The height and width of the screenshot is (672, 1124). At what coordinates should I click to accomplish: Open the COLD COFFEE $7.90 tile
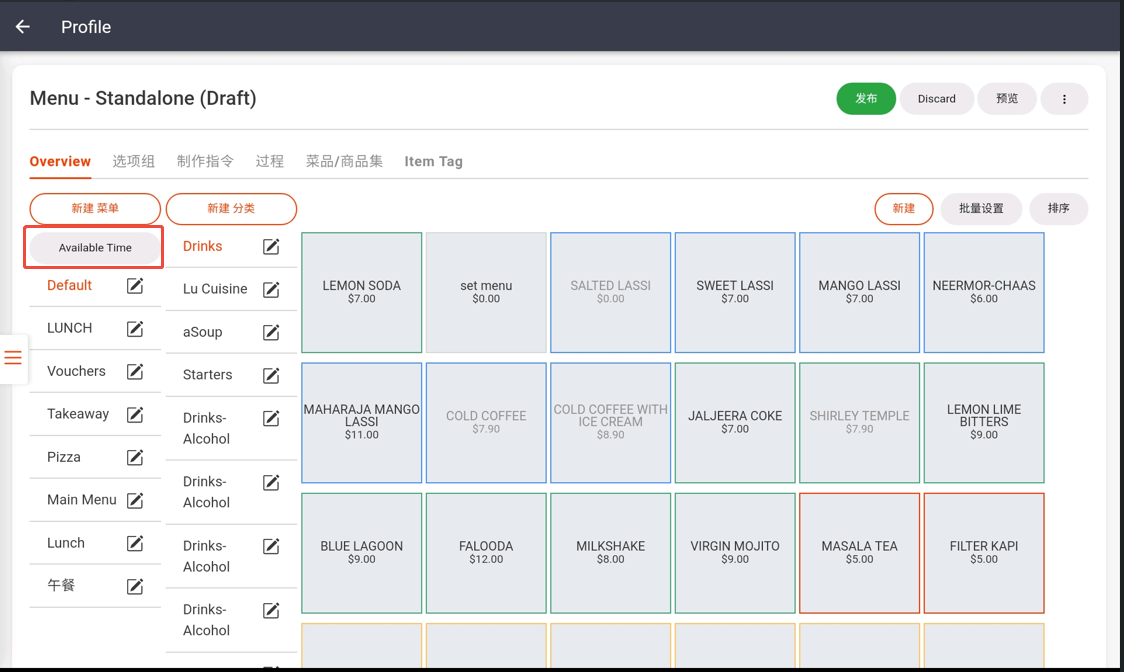(486, 423)
